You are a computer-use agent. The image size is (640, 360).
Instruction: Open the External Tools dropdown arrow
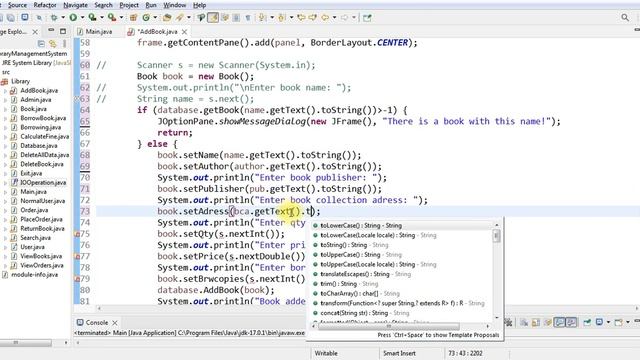click(x=121, y=18)
